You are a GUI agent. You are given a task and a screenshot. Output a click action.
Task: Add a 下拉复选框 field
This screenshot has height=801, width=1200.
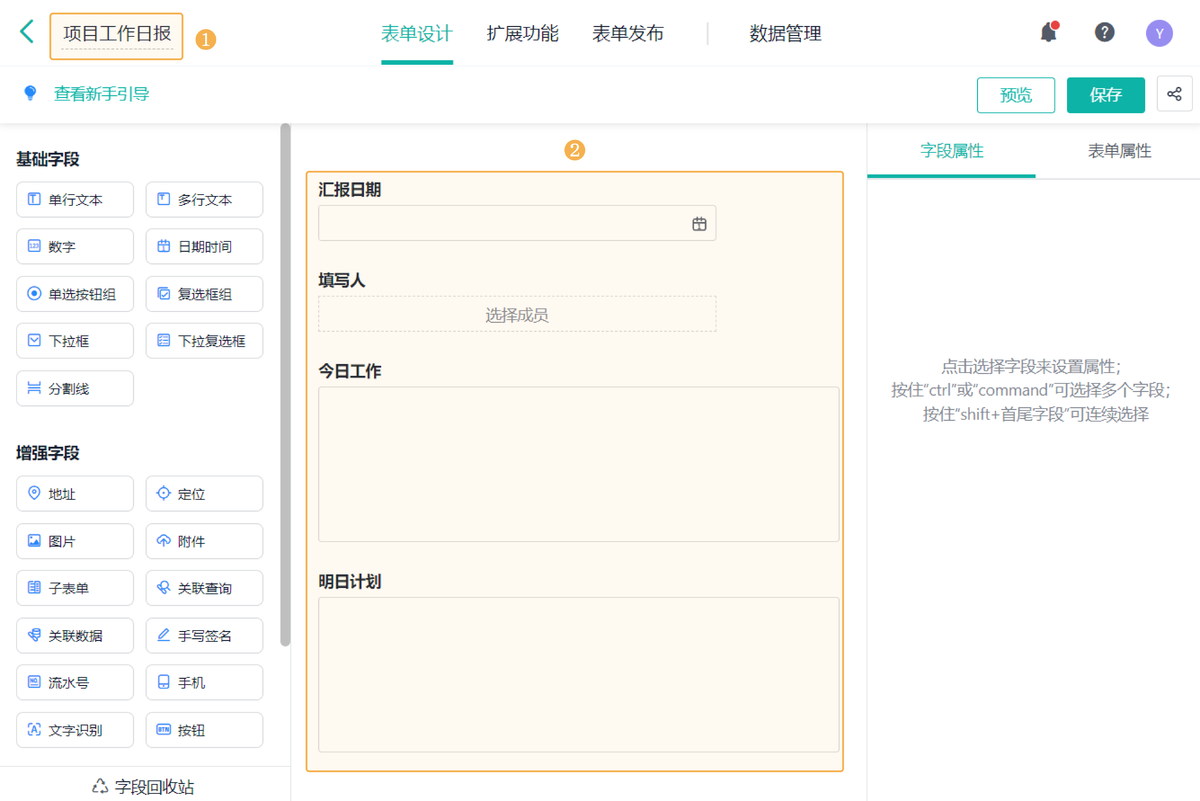point(204,341)
